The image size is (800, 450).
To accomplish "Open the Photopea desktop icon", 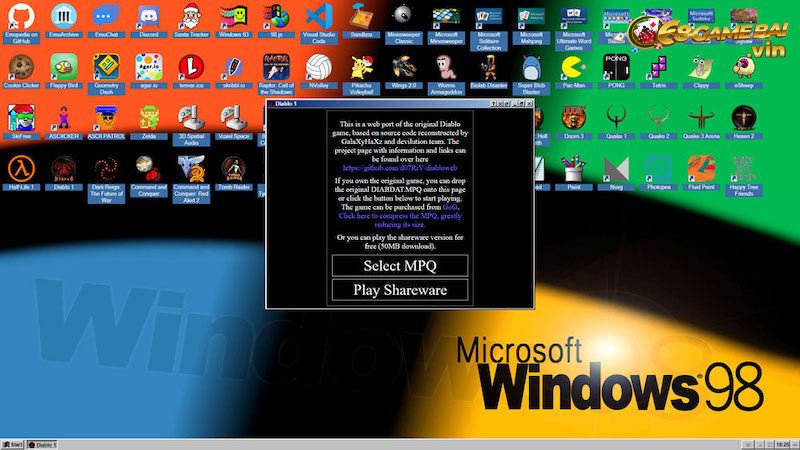I will tap(658, 167).
